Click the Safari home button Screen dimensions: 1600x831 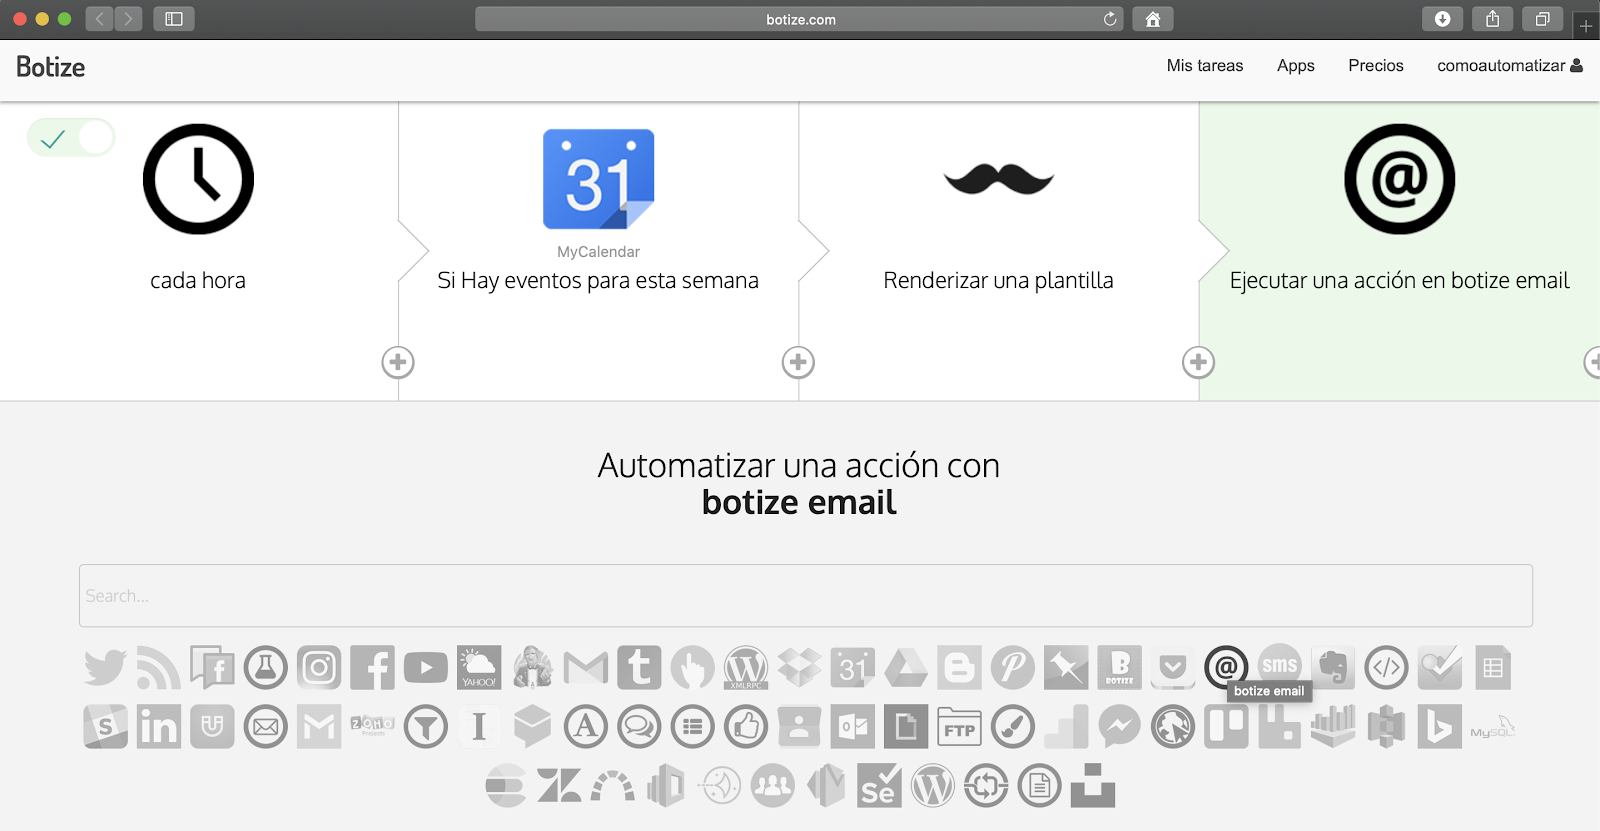1153,19
